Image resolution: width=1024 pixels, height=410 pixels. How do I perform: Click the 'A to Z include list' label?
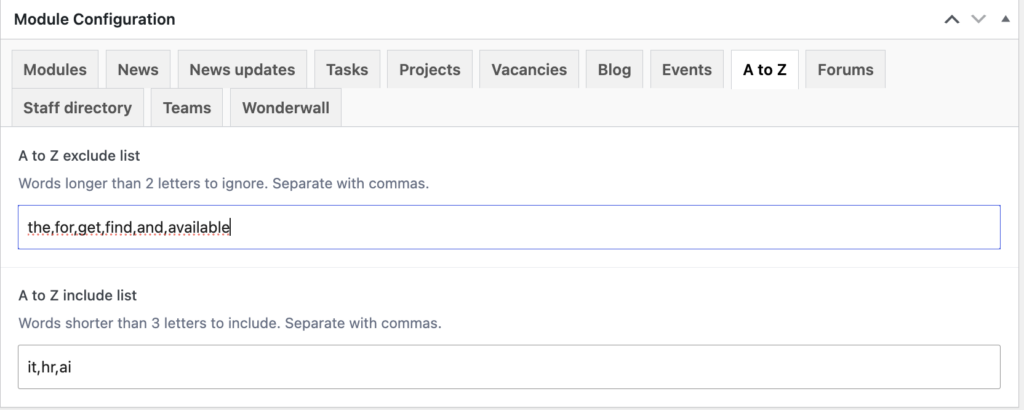[x=78, y=295]
